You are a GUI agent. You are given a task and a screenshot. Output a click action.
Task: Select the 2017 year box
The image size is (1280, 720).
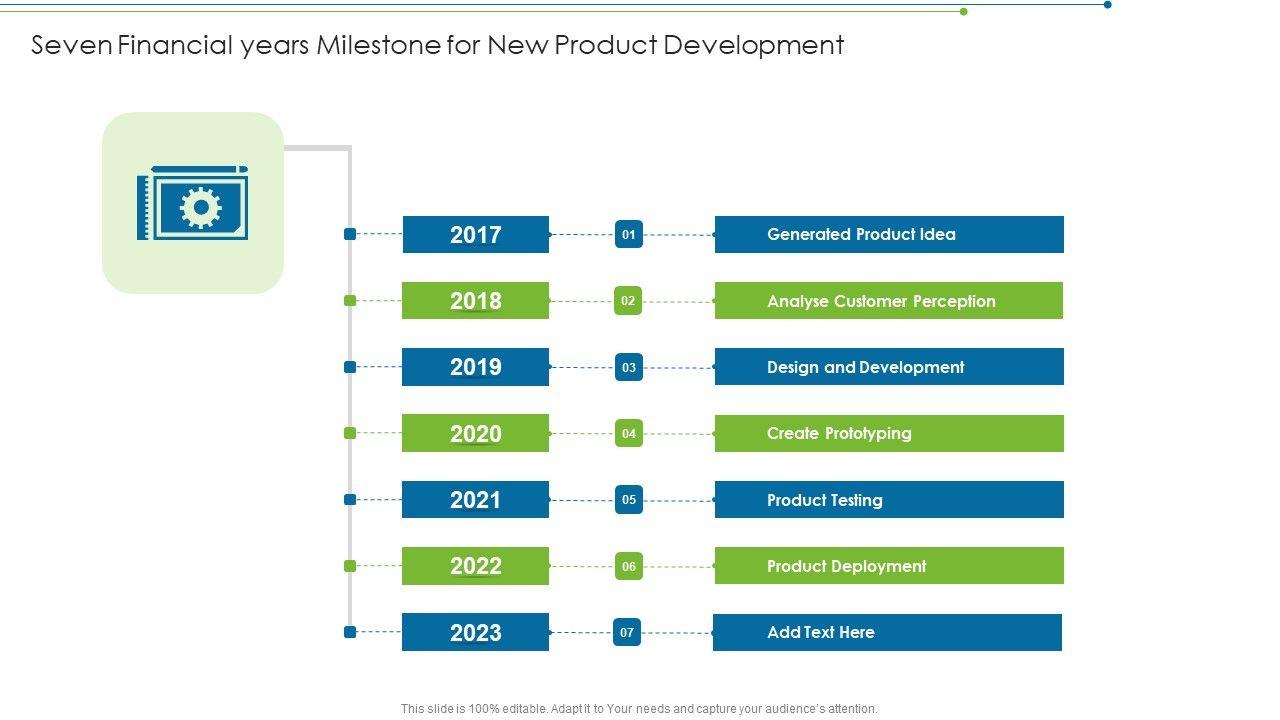pos(475,235)
